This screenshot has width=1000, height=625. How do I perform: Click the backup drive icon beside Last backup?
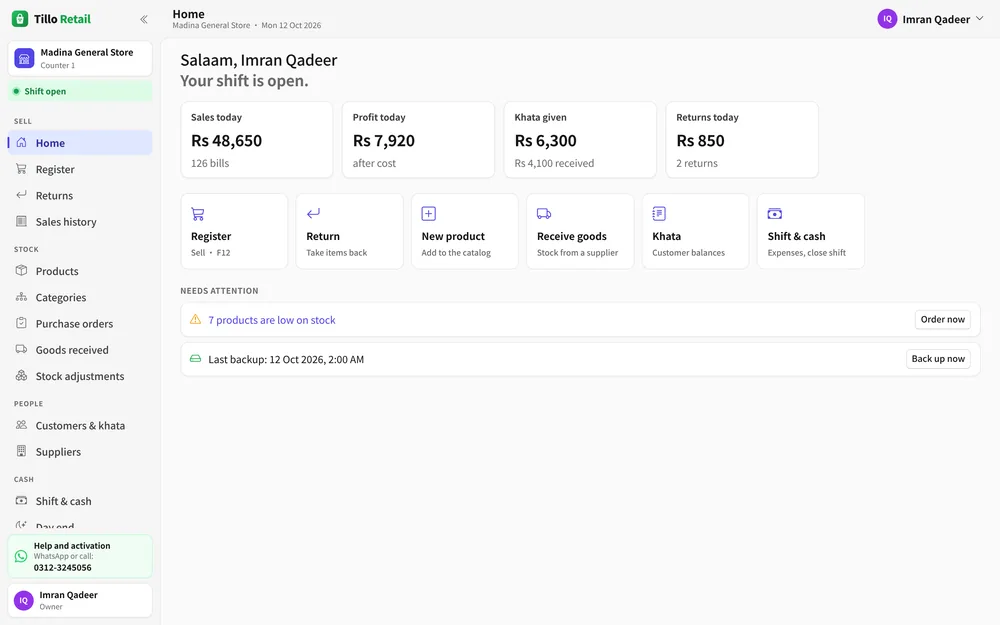point(196,359)
